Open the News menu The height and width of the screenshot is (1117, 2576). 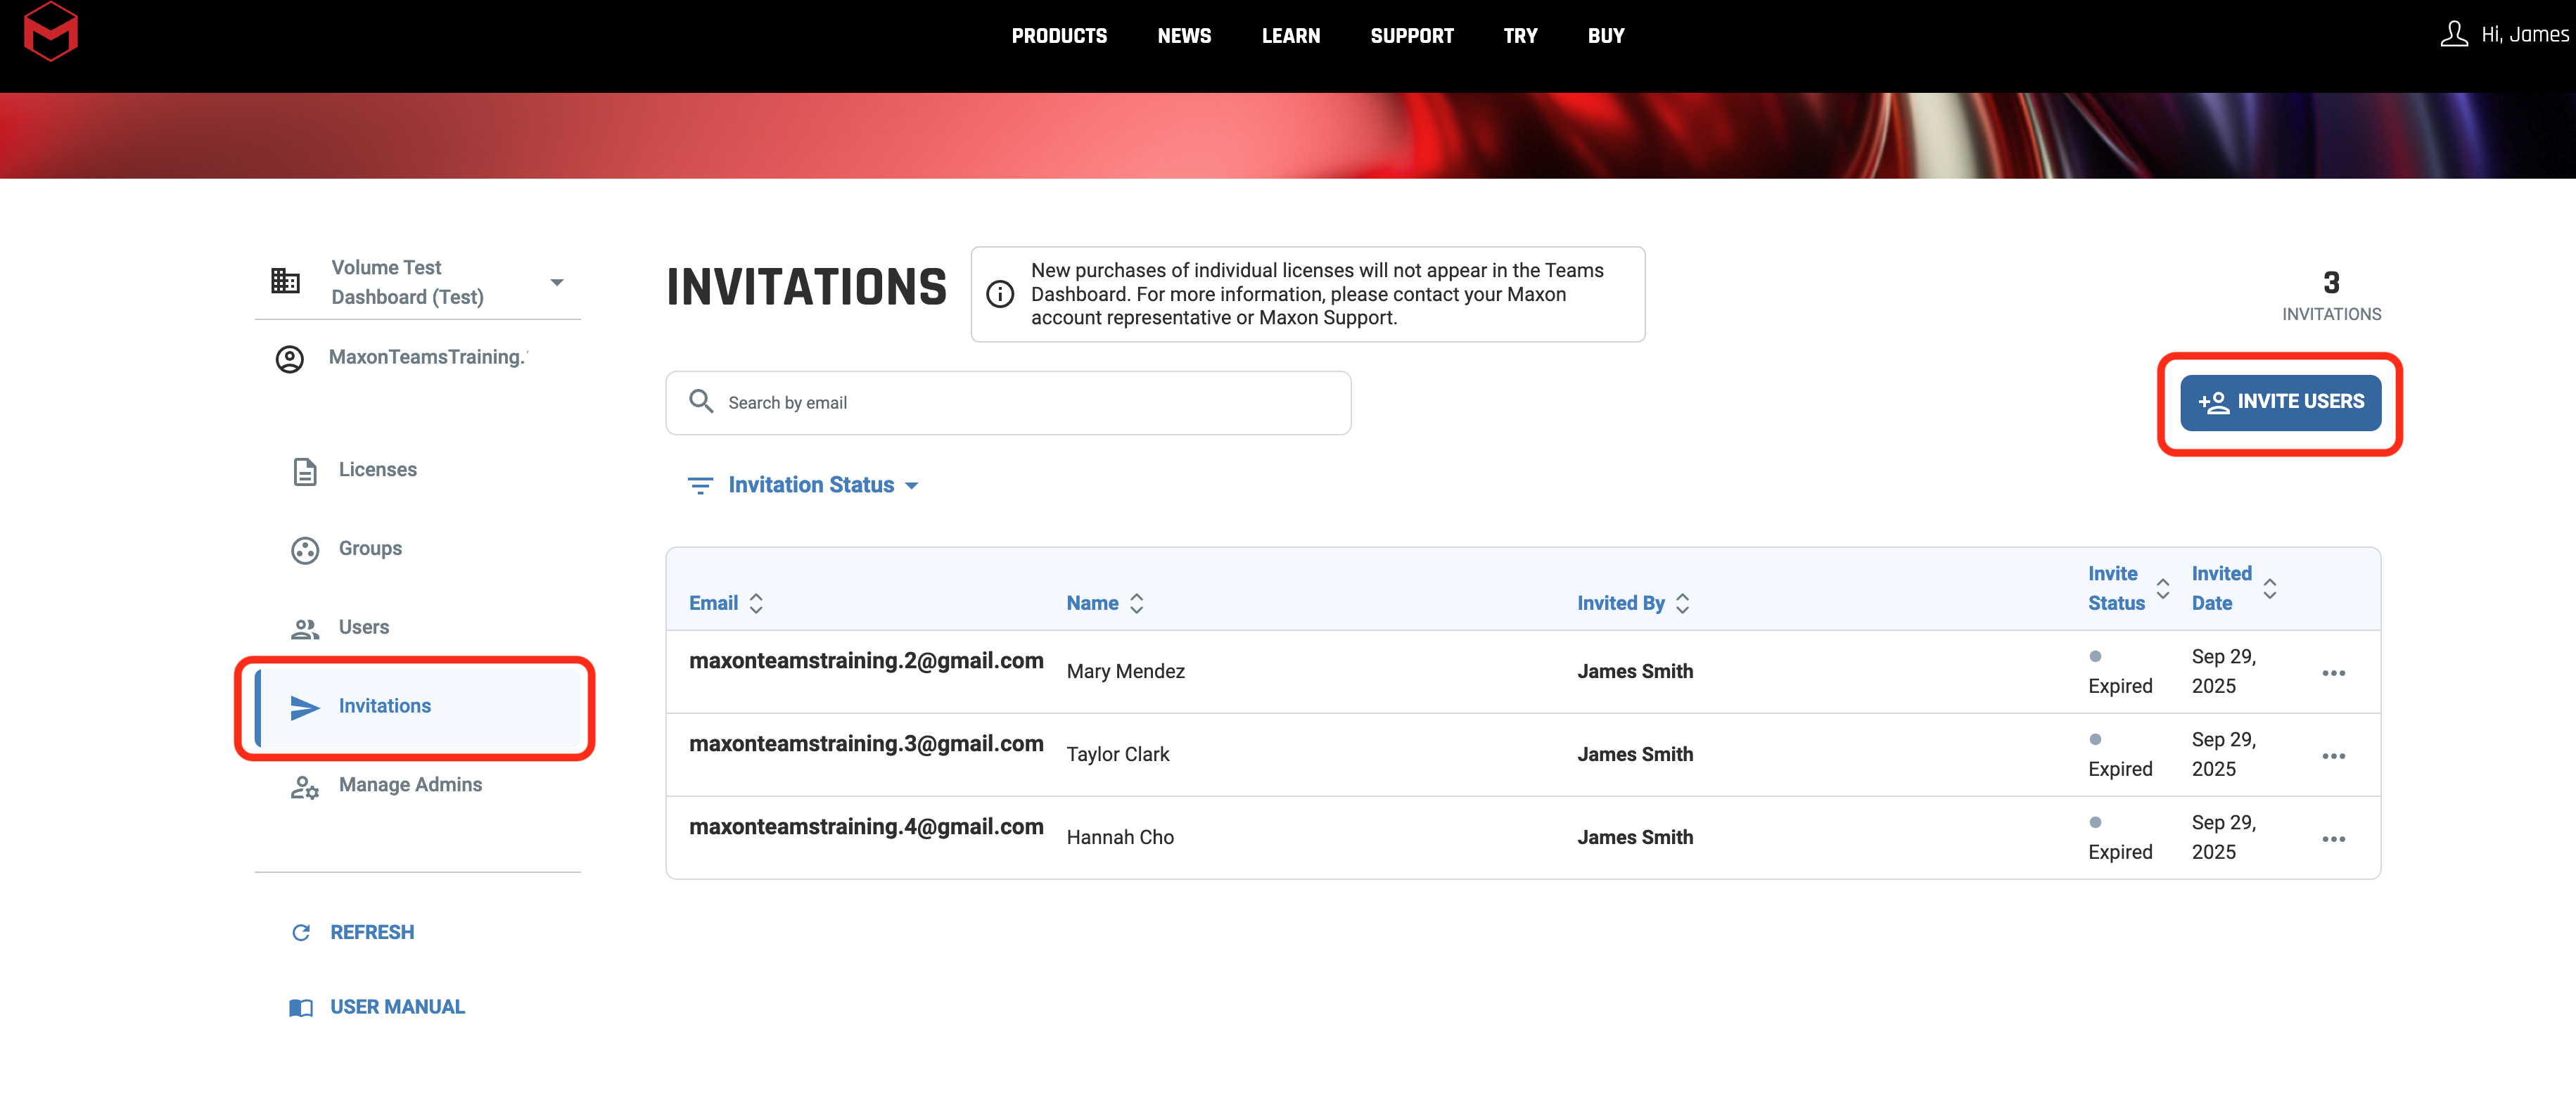tap(1184, 36)
